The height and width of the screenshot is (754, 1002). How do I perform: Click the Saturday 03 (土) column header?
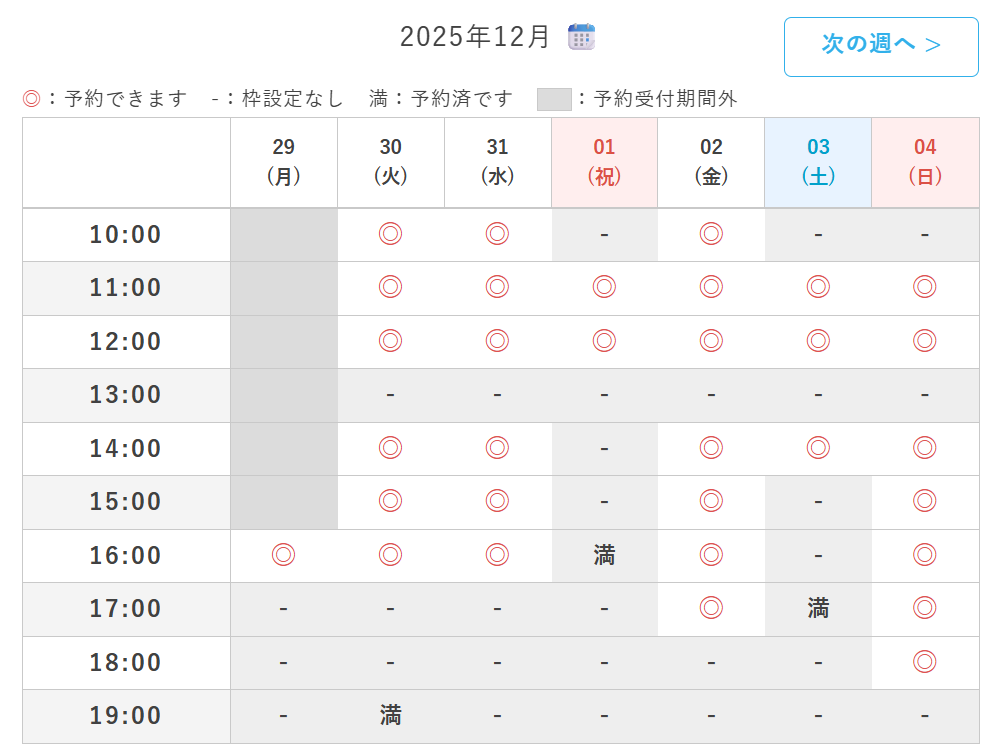point(818,162)
